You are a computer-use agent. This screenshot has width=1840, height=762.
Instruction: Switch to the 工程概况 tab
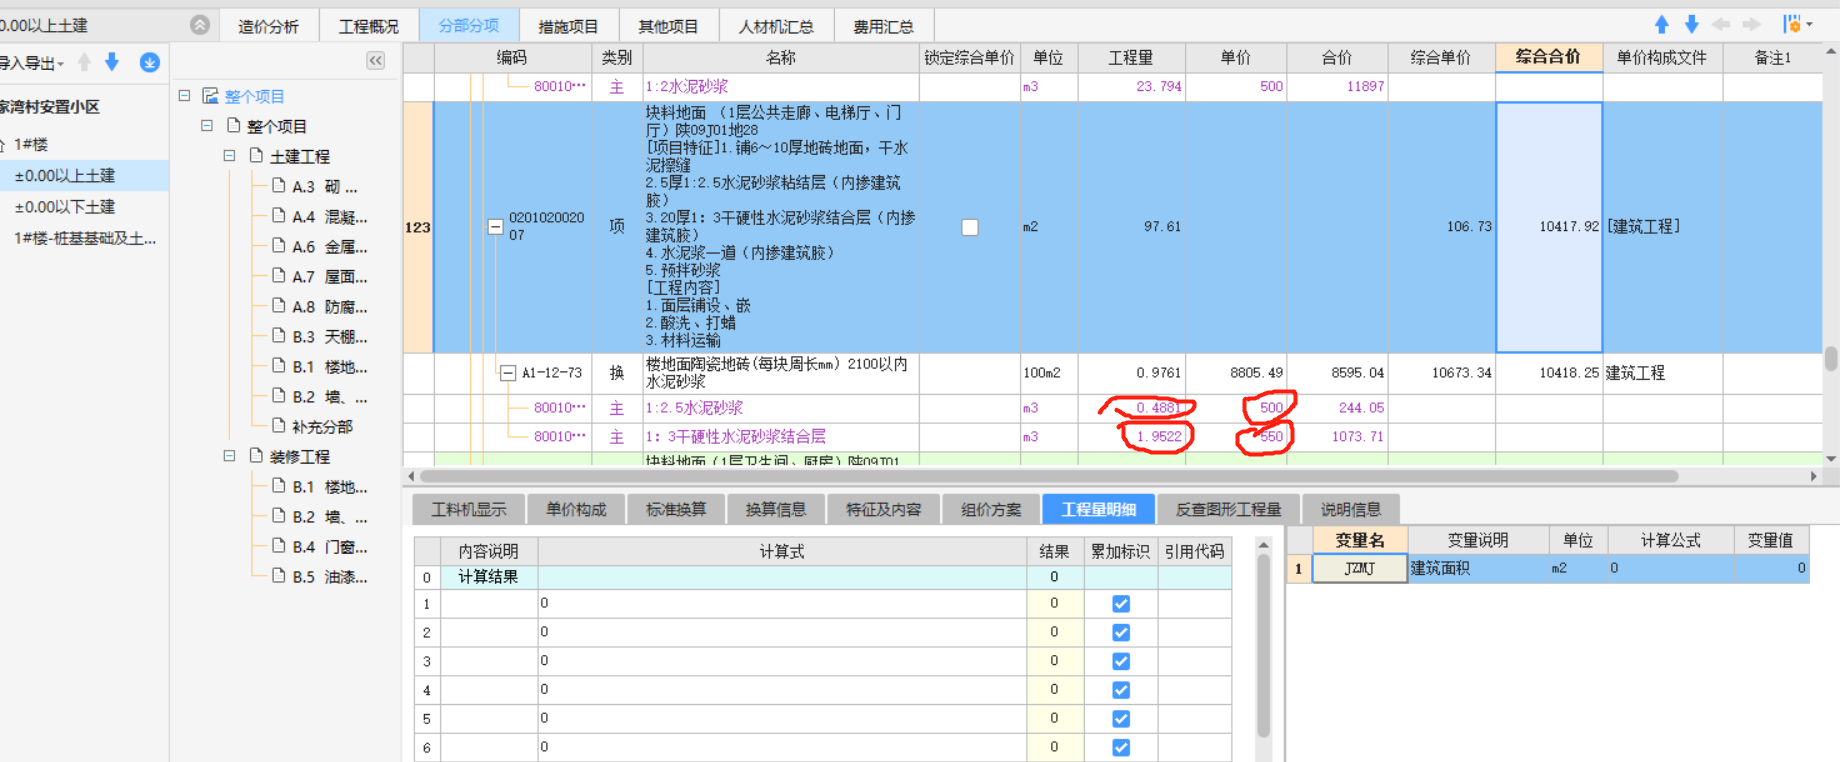click(368, 26)
